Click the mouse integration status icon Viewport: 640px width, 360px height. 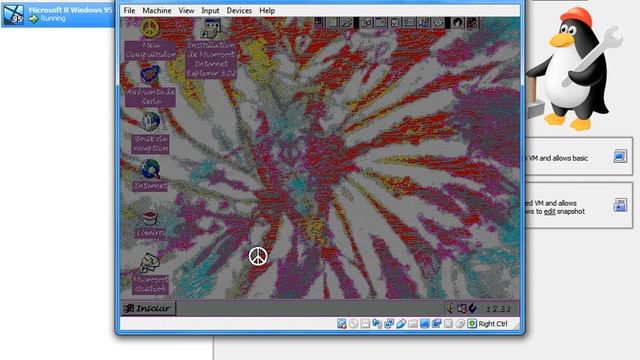460,324
